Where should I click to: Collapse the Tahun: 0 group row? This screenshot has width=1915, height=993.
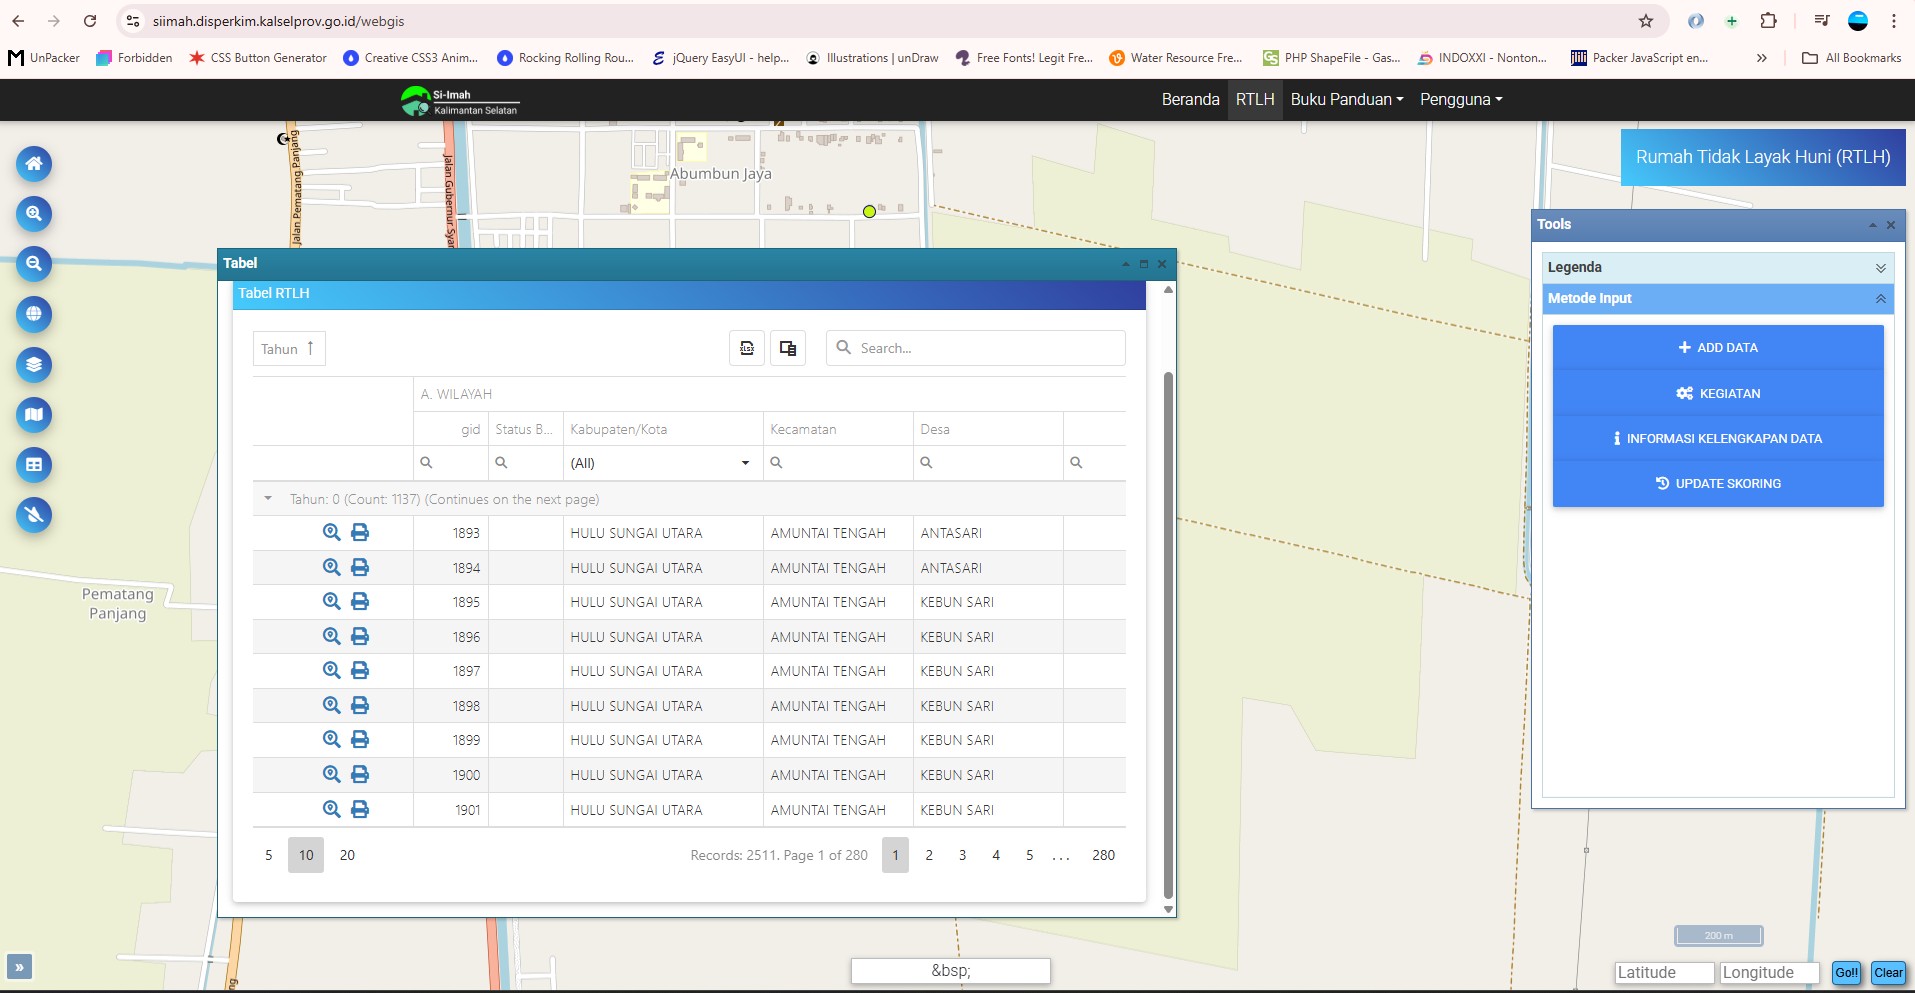point(268,499)
